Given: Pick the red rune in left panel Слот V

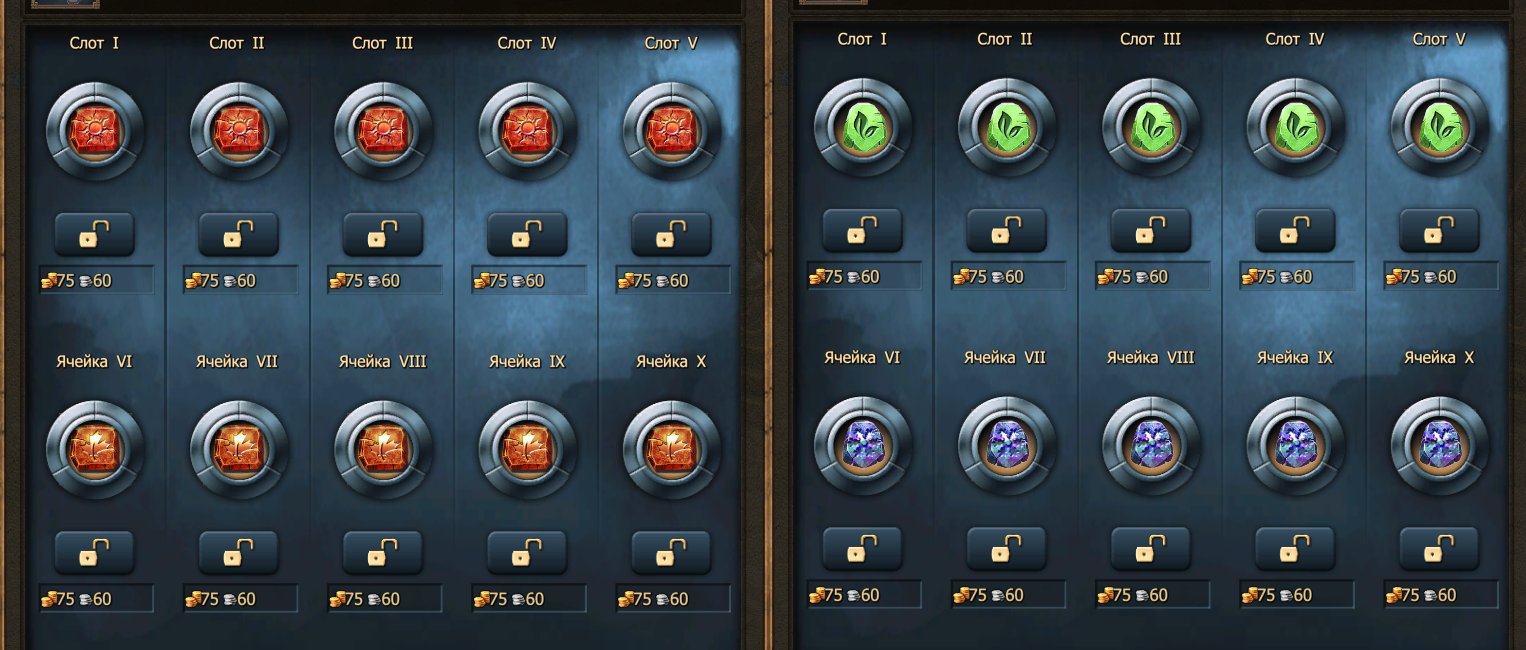Looking at the screenshot, I should point(671,131).
